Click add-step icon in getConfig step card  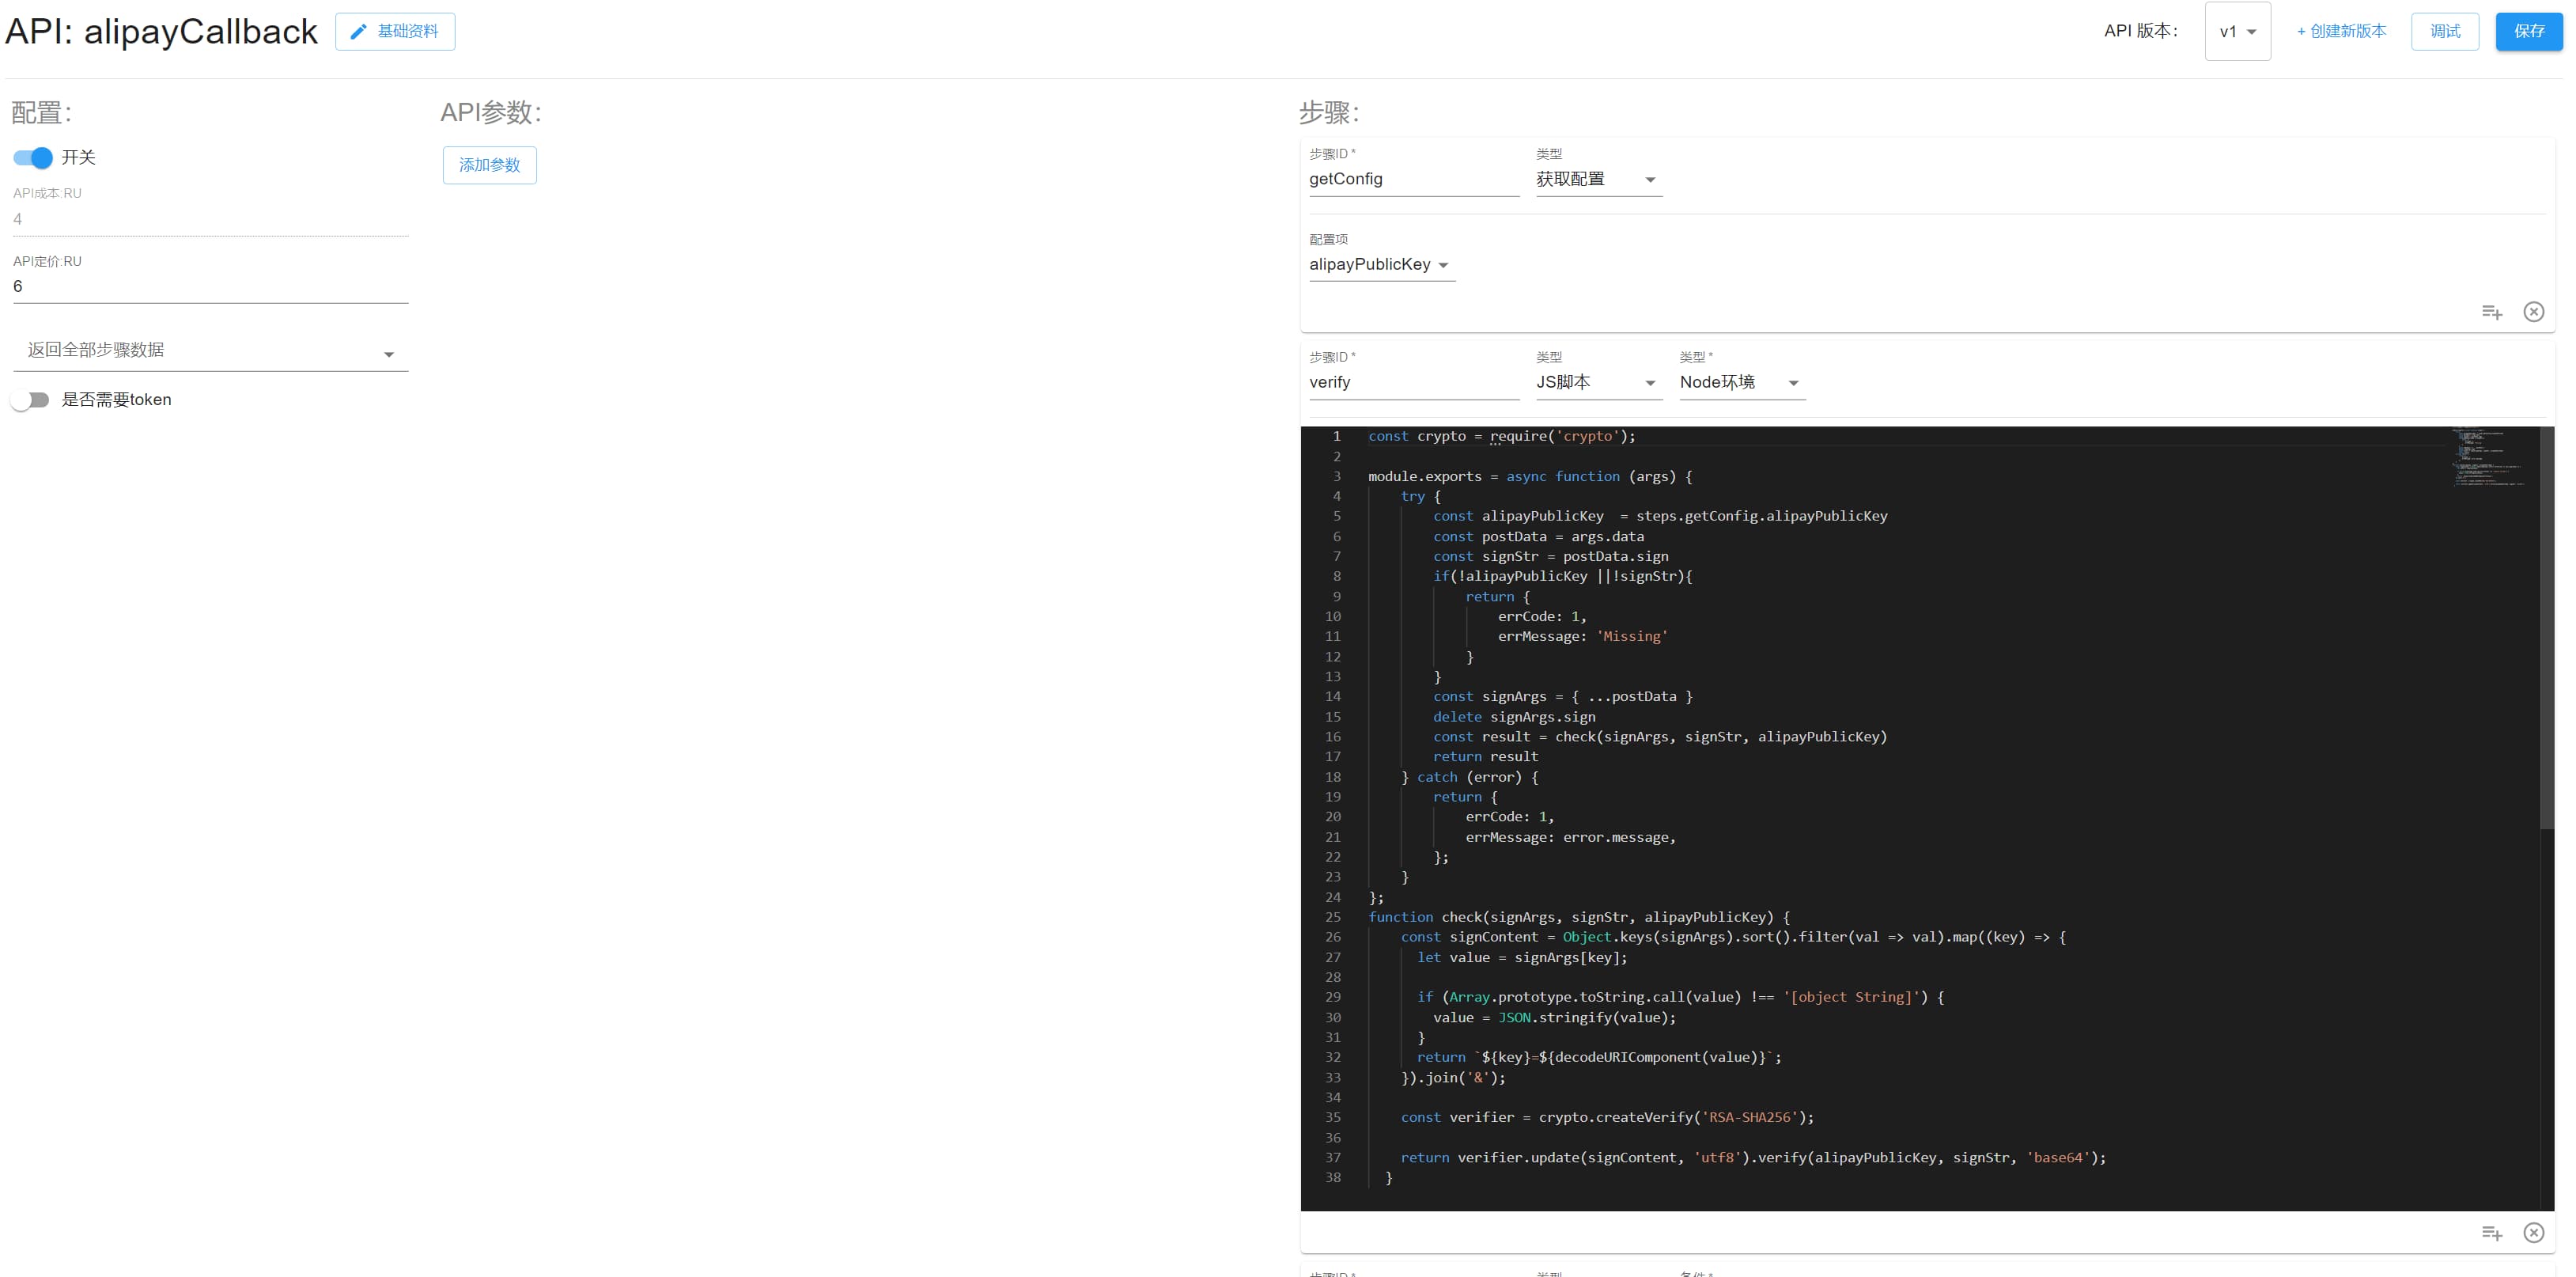pyautogui.click(x=2492, y=312)
